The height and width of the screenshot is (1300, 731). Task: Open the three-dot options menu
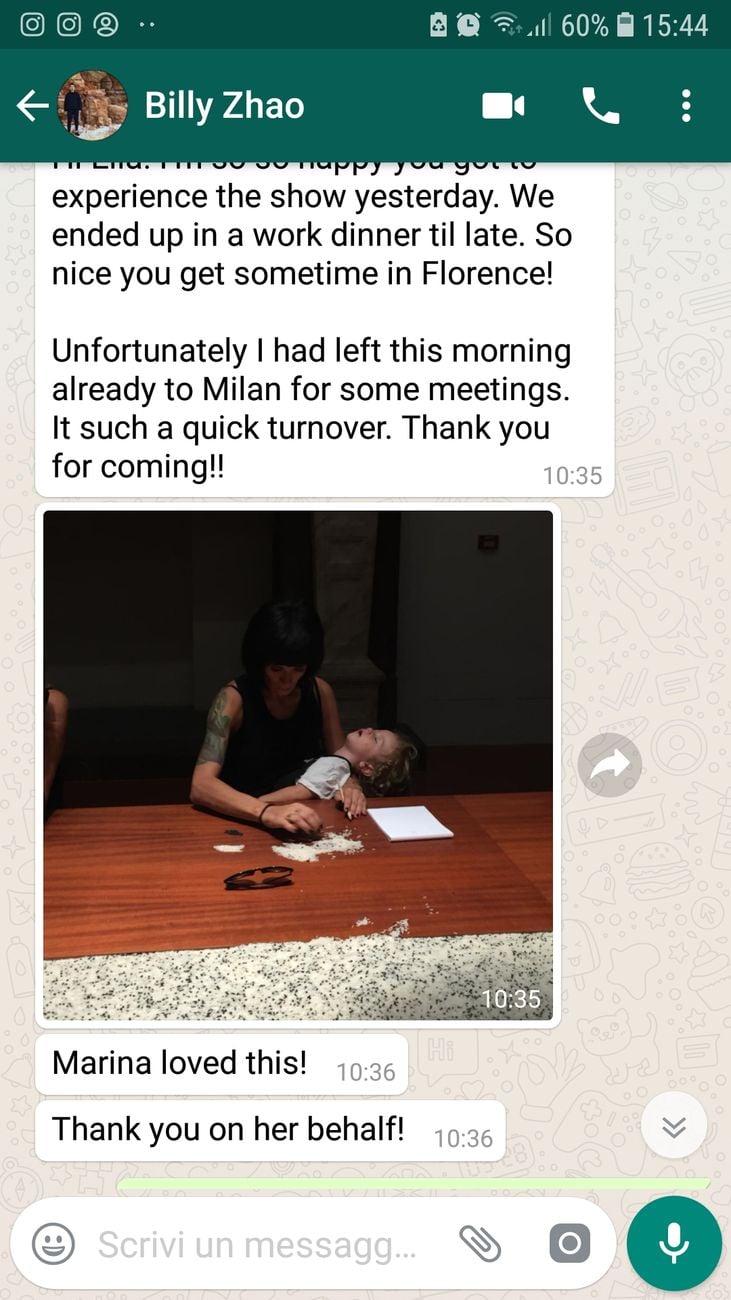click(686, 105)
